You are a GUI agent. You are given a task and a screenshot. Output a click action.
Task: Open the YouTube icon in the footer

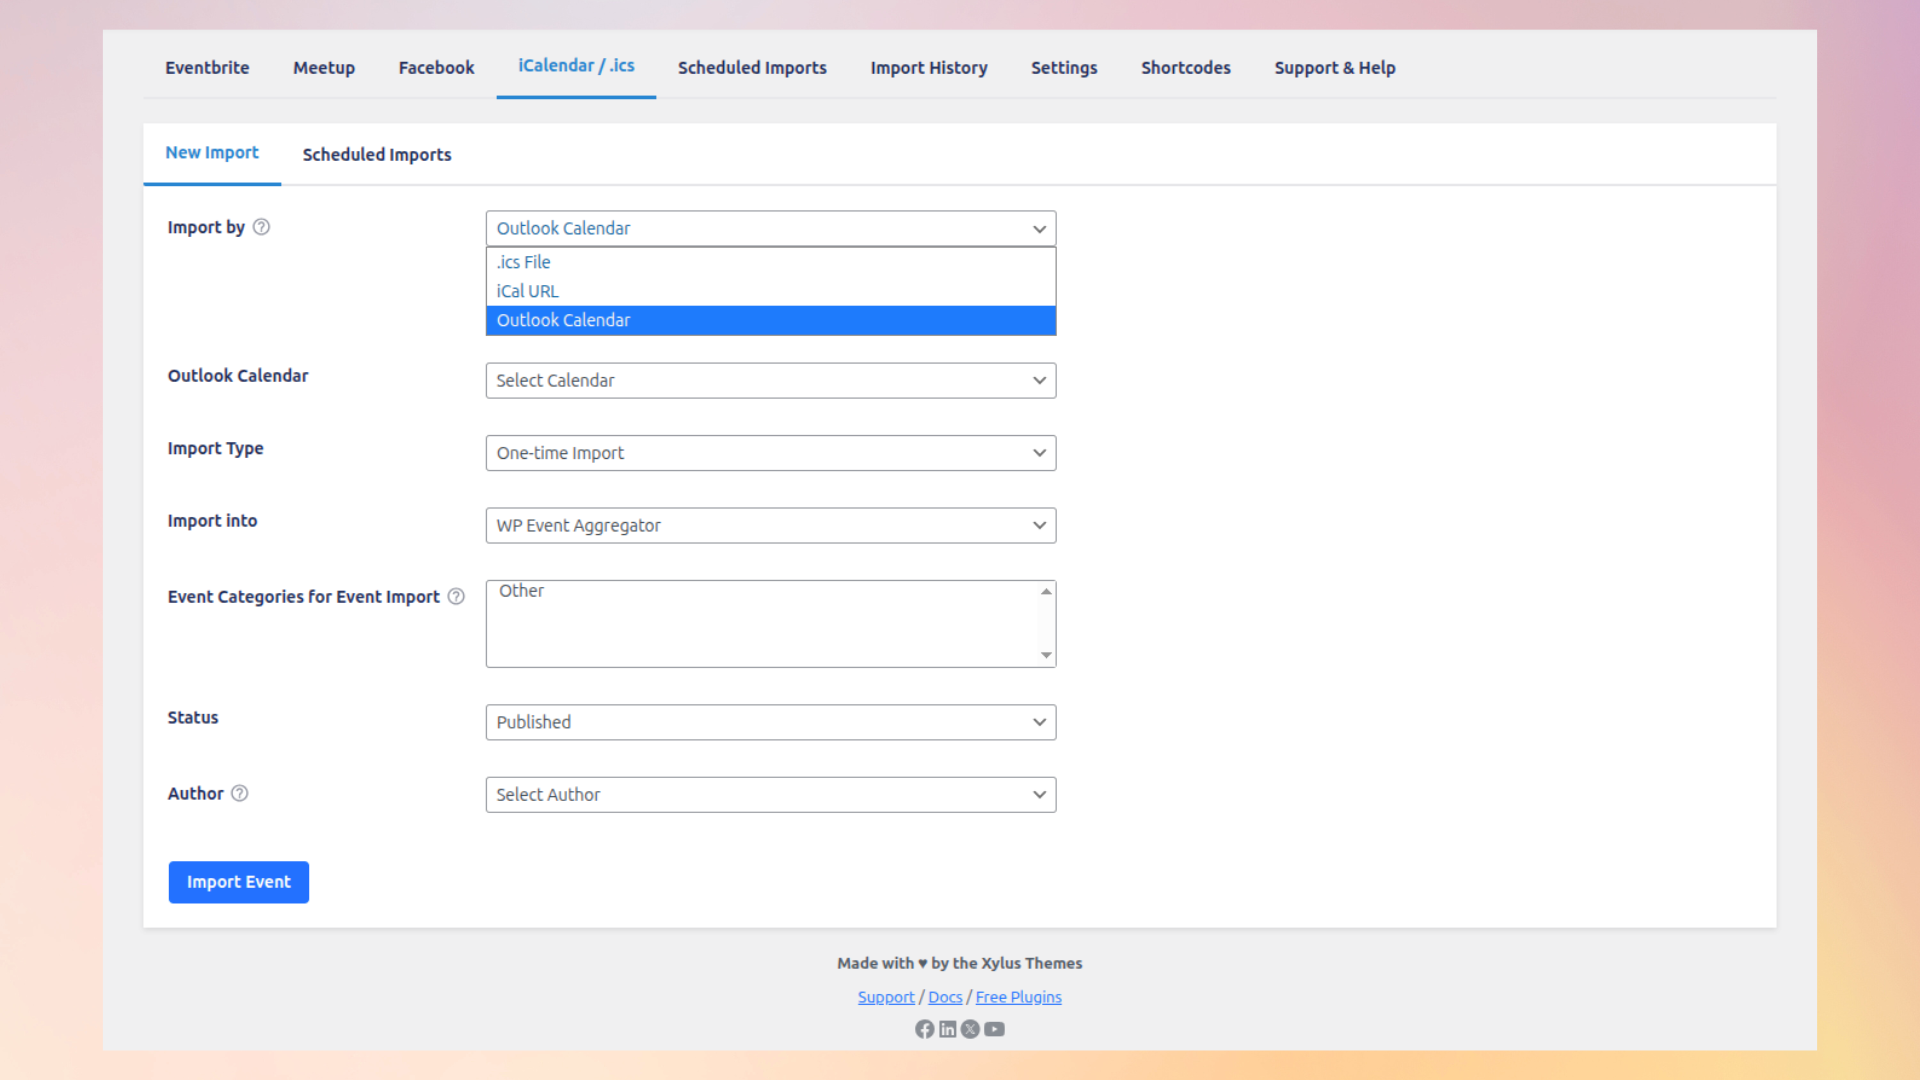(994, 1029)
